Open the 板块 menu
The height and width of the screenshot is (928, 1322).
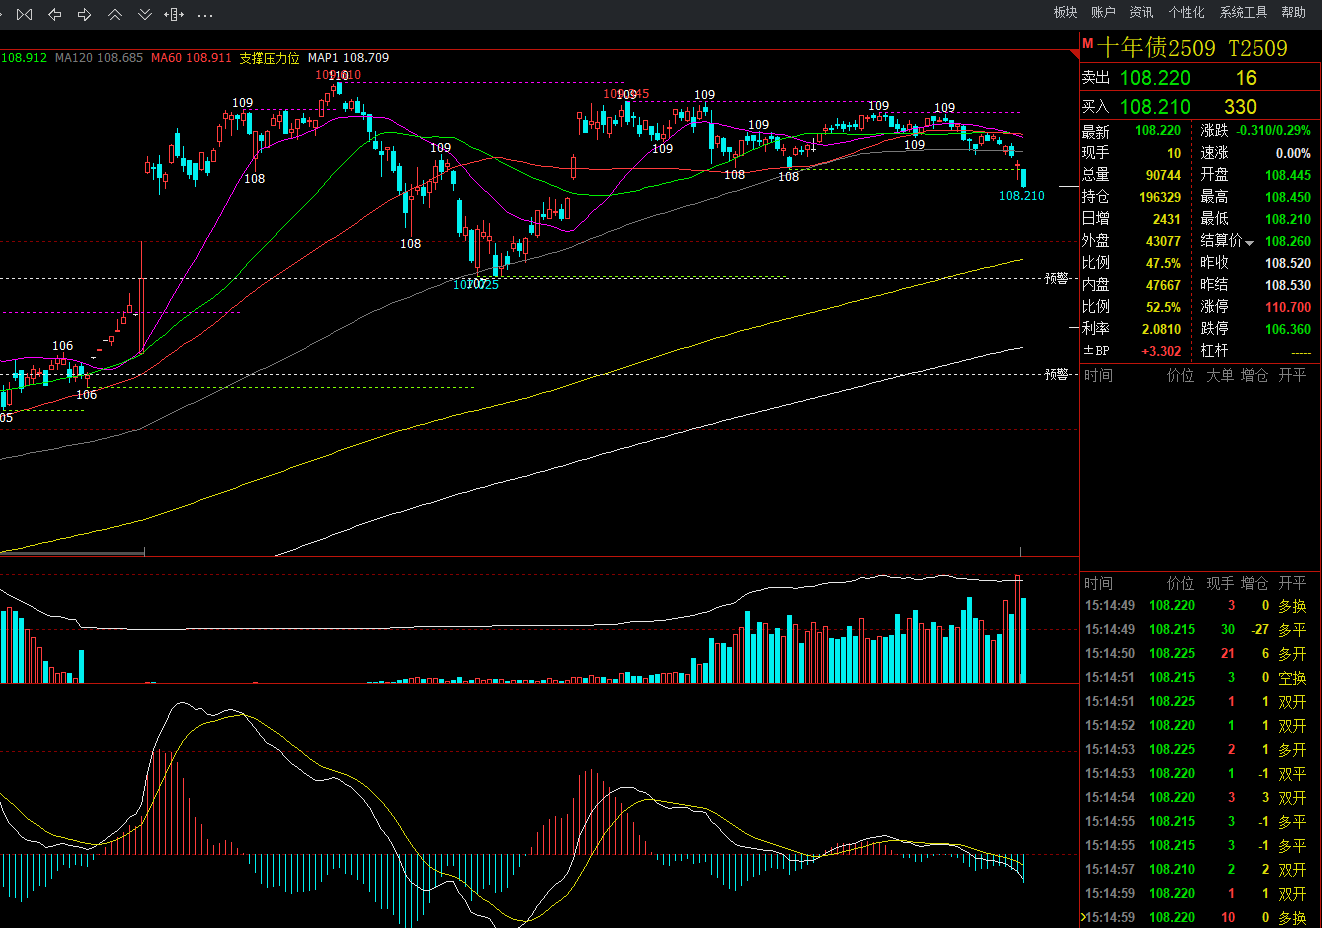point(1065,12)
